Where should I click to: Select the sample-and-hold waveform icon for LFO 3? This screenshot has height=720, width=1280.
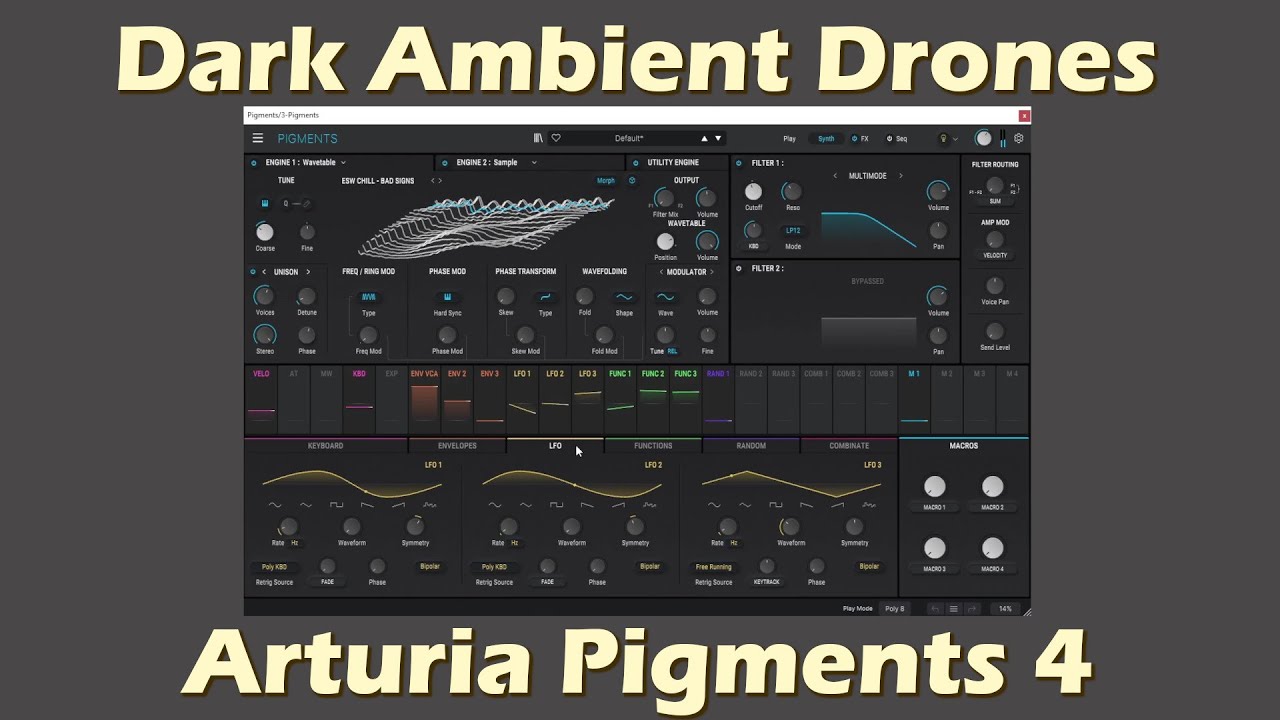point(869,505)
